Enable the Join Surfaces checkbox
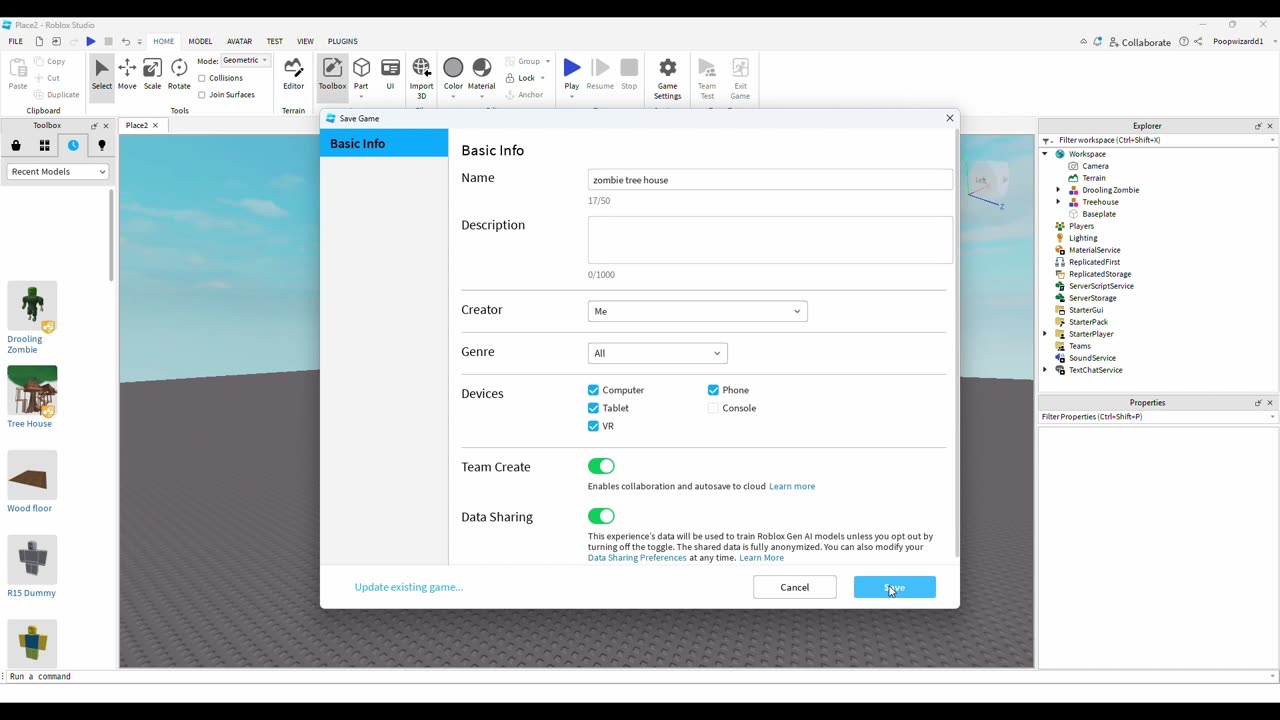Viewport: 1280px width, 720px height. pos(202,95)
